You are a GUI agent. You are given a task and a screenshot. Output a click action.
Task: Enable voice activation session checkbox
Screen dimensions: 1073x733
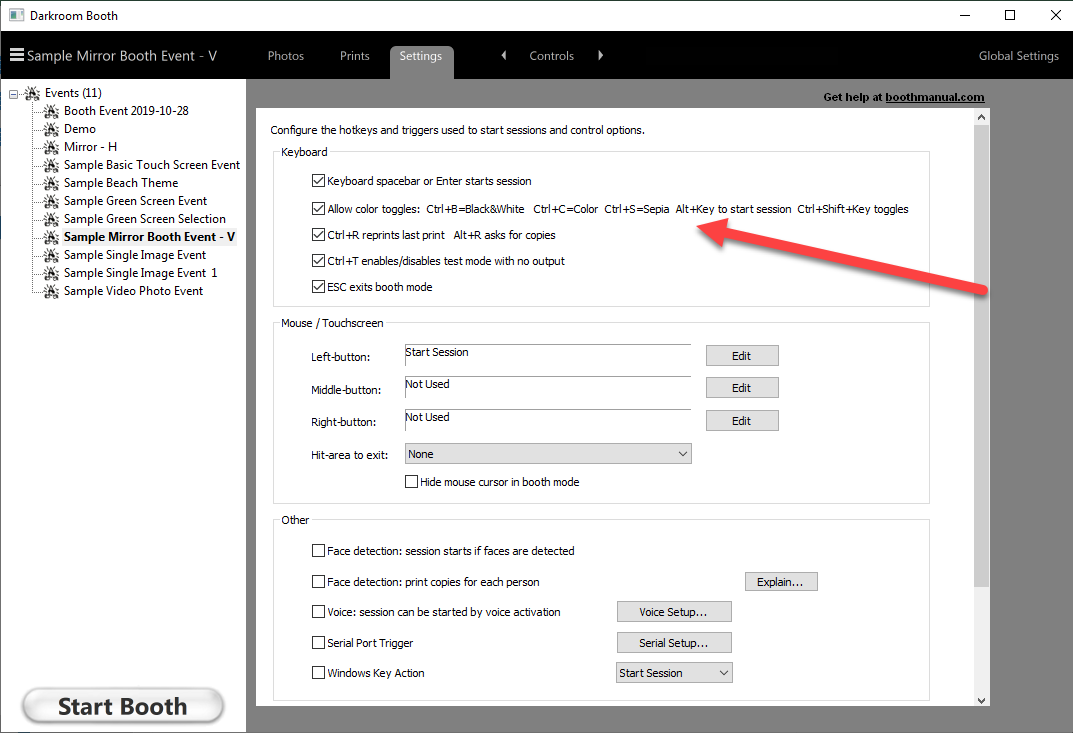click(x=318, y=611)
